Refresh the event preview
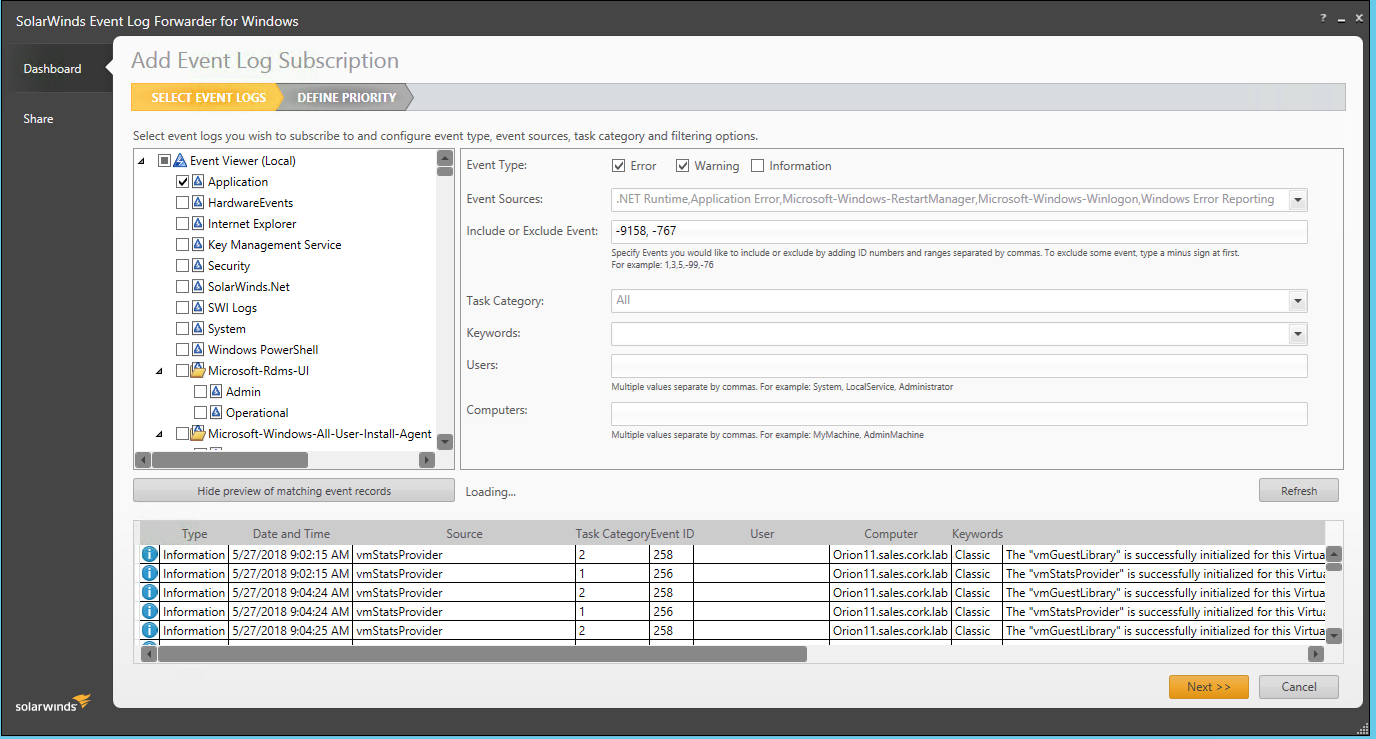This screenshot has width=1376, height=739. tap(1299, 491)
